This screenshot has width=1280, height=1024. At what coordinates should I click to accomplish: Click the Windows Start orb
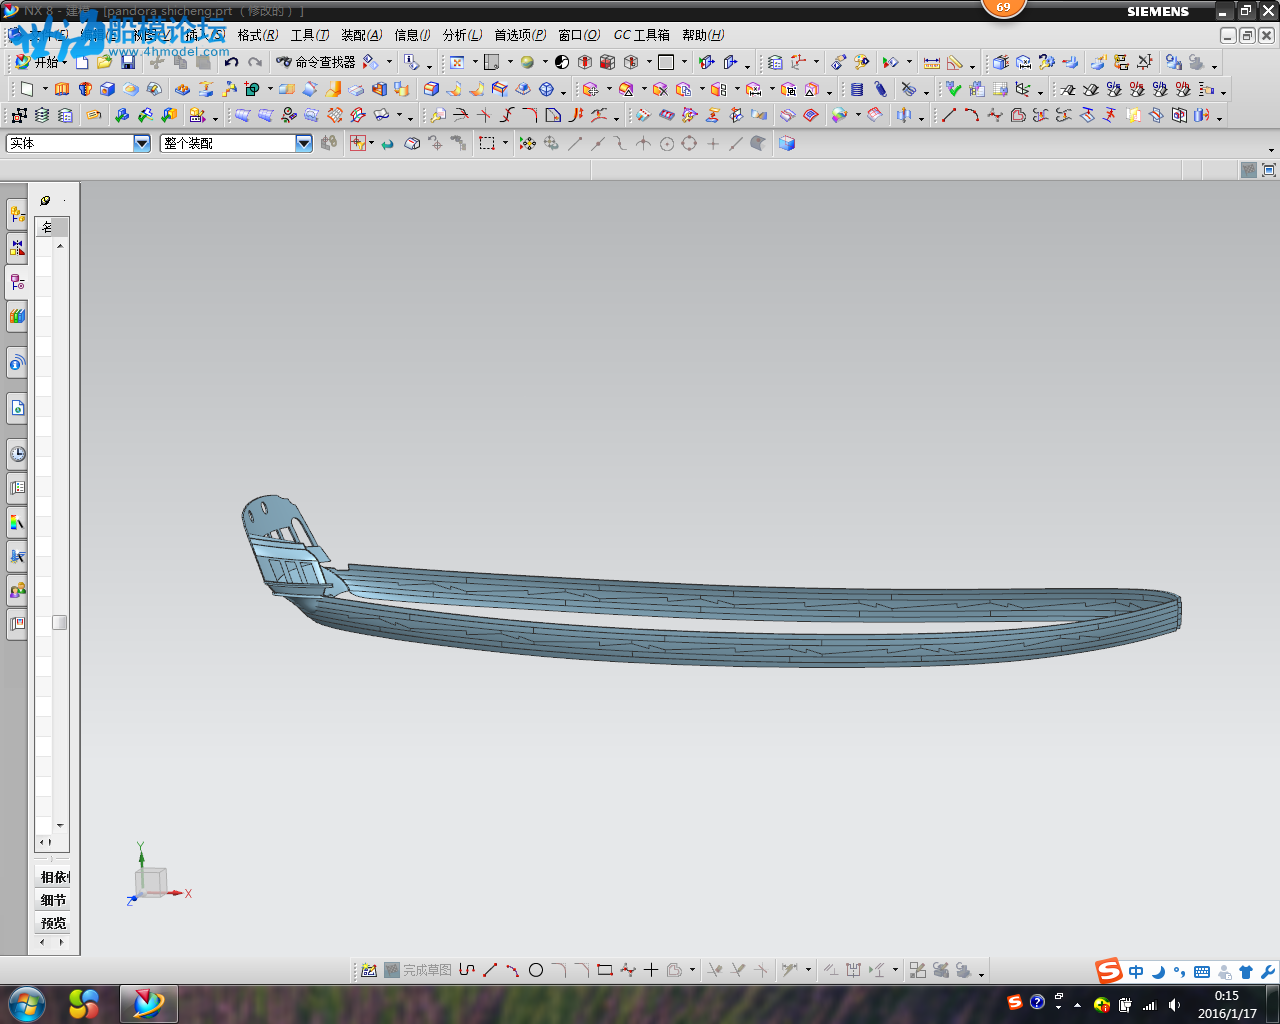(x=27, y=1003)
